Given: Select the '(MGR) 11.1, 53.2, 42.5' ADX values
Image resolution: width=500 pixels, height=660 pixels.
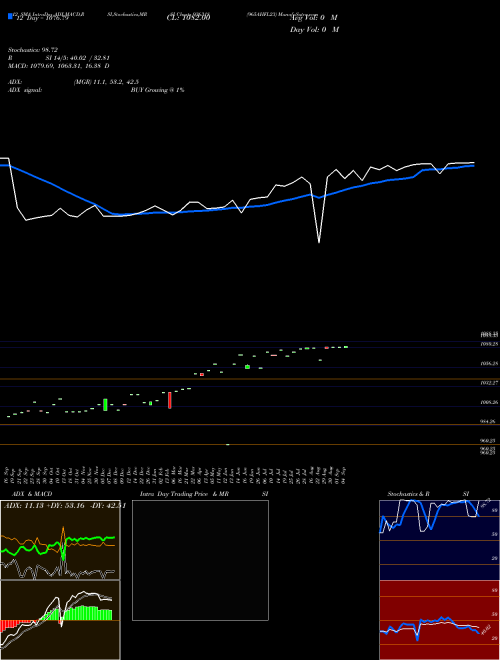Looking at the screenshot, I should tap(106, 82).
